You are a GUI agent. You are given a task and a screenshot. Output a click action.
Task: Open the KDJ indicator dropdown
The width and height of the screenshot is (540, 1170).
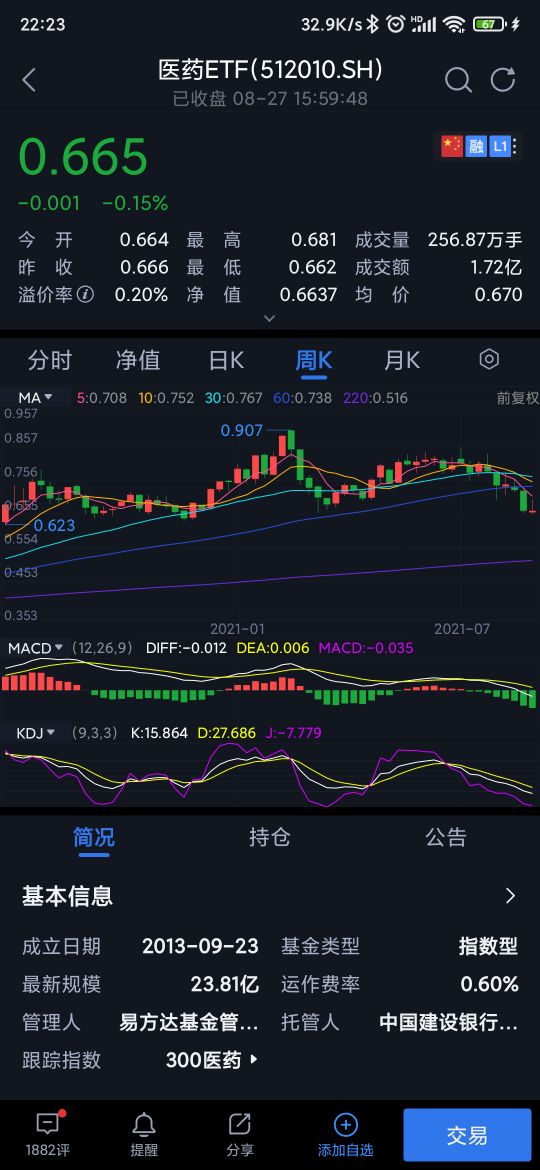[x=36, y=733]
